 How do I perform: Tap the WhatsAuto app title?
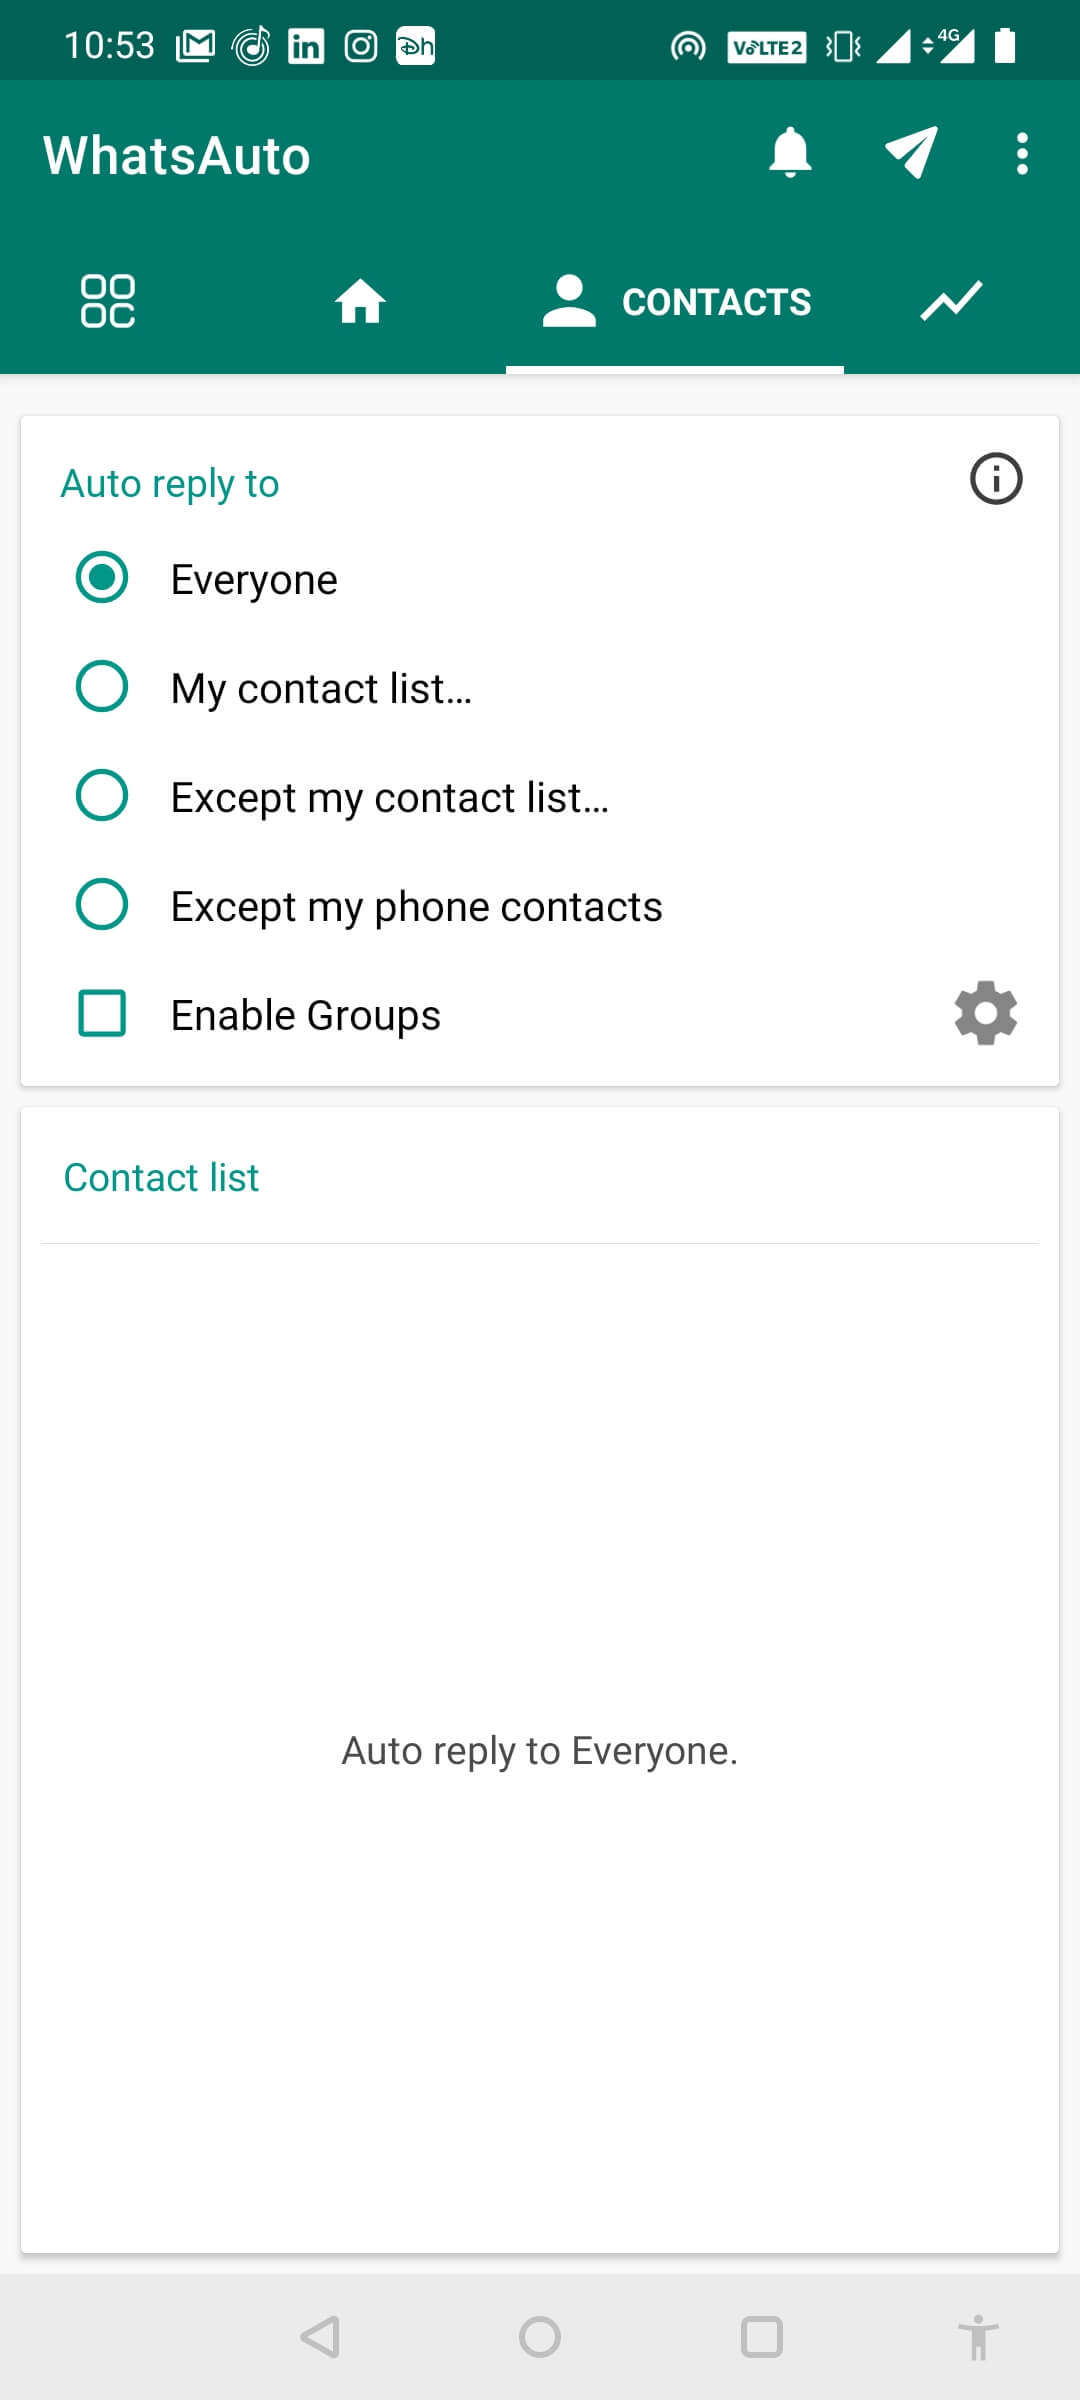pyautogui.click(x=177, y=156)
